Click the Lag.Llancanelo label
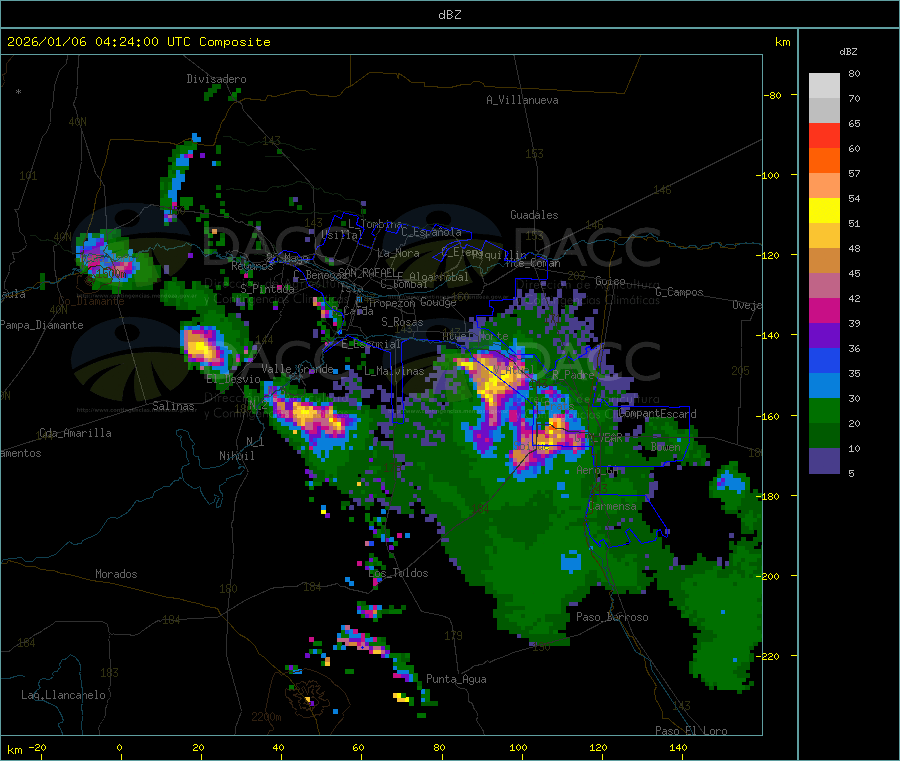This screenshot has height=761, width=900. 63,695
